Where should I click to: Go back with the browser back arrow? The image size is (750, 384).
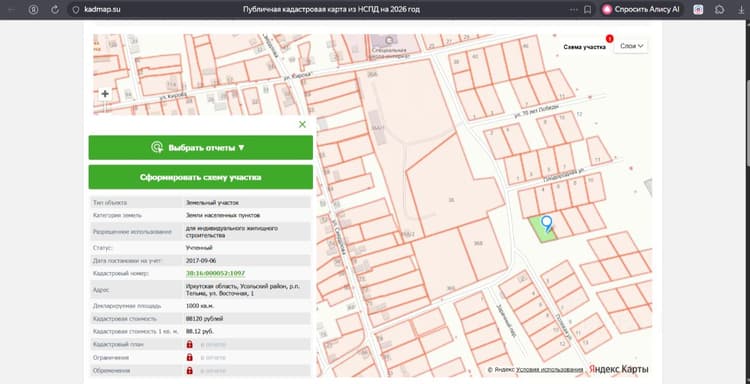click(x=11, y=10)
